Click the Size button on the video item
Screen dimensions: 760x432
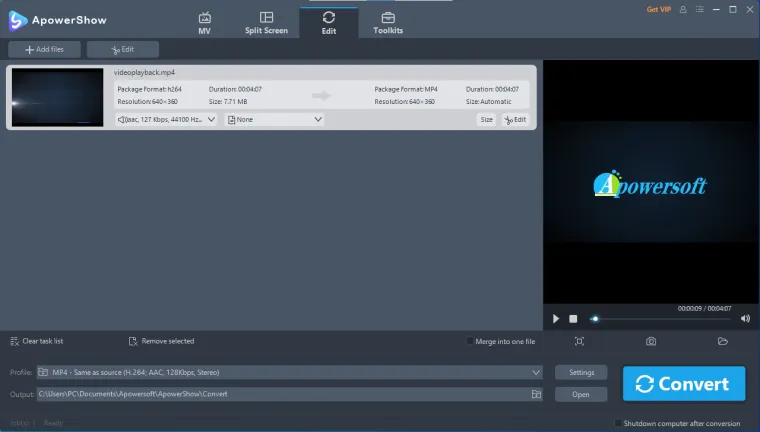(x=486, y=120)
